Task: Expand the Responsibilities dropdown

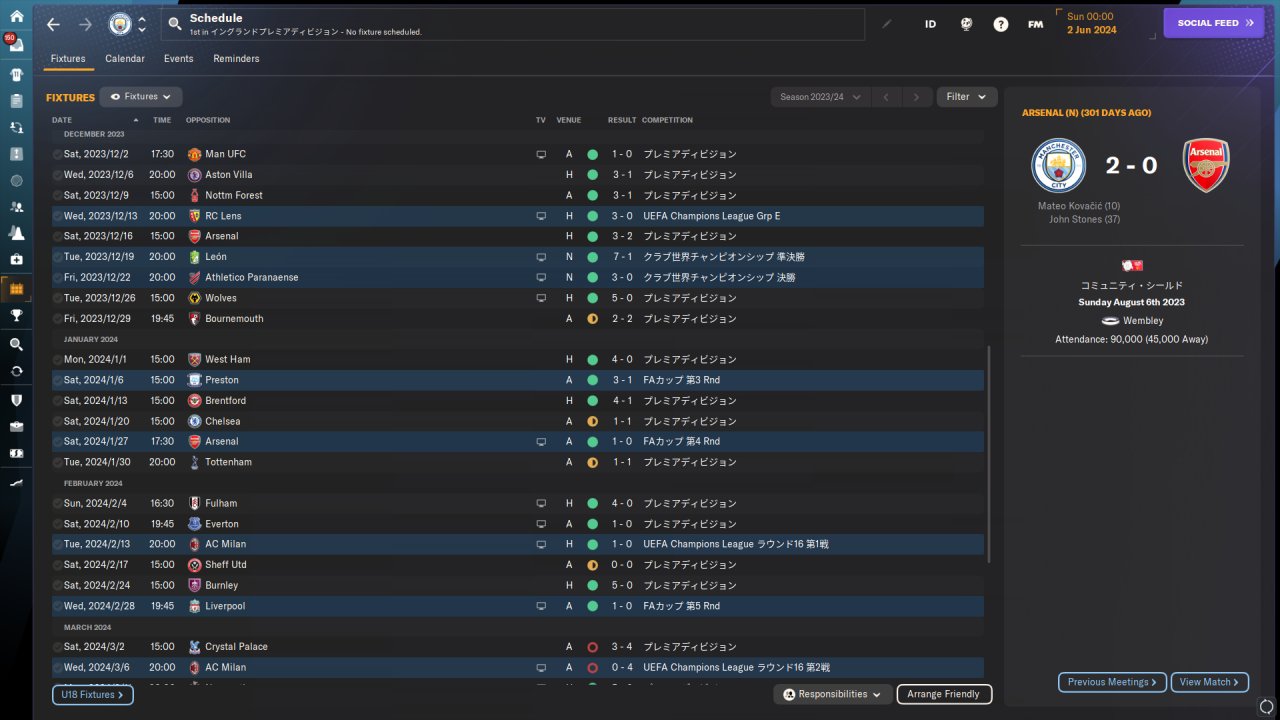Action: pyautogui.click(x=833, y=694)
